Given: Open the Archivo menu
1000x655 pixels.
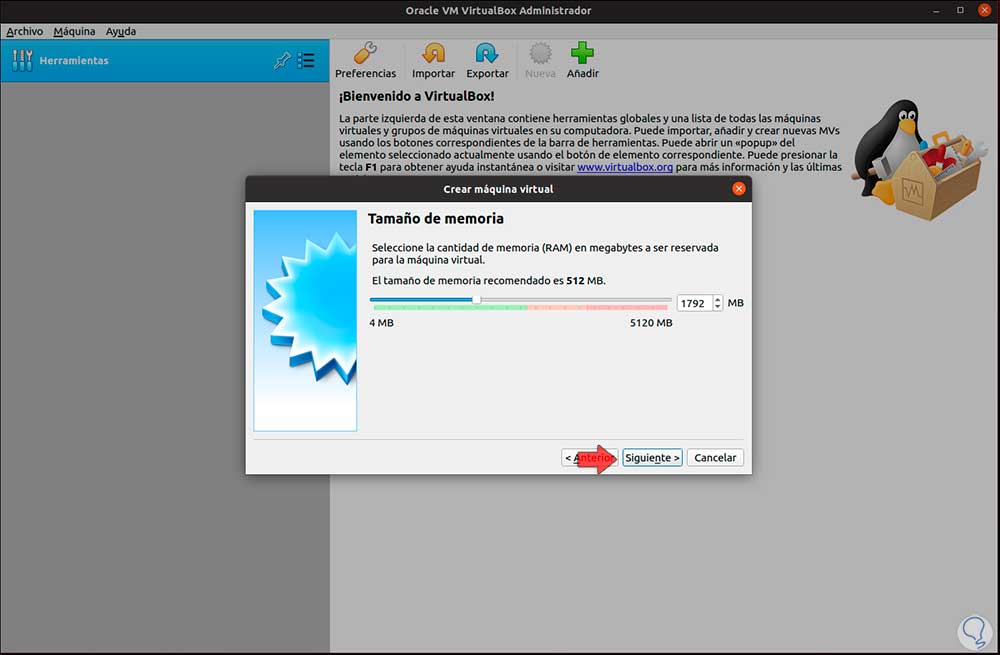Looking at the screenshot, I should (25, 31).
